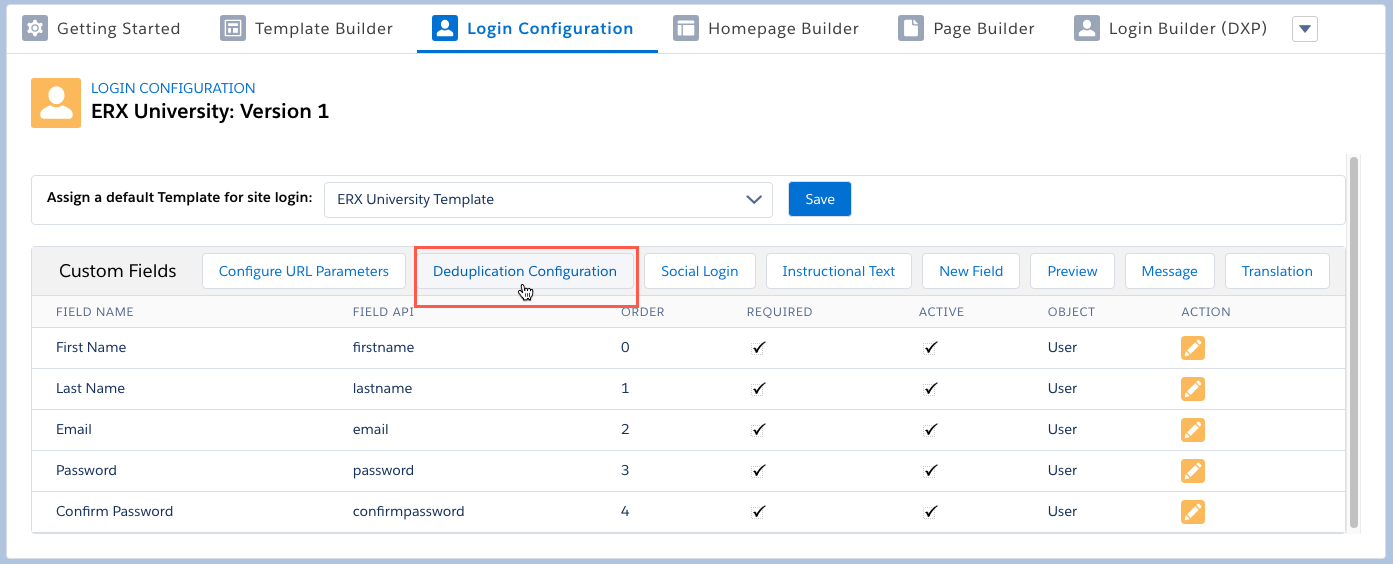Open the Template Builder tab
The image size is (1393, 564).
323,28
